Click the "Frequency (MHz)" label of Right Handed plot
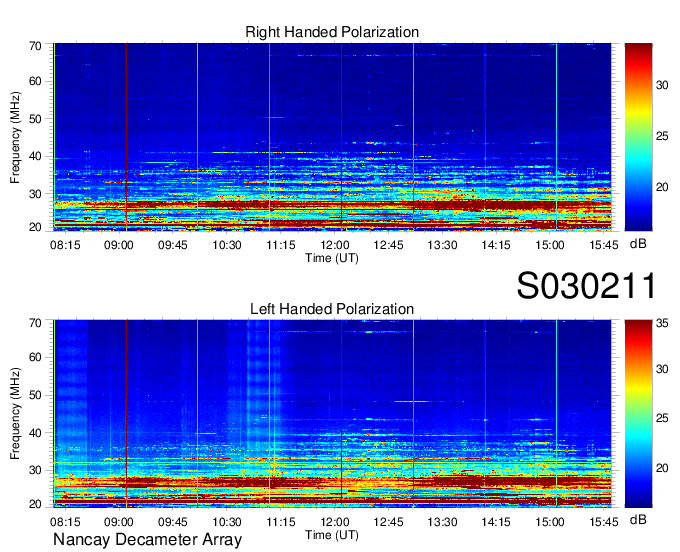This screenshot has width=680, height=552. [x=15, y=137]
